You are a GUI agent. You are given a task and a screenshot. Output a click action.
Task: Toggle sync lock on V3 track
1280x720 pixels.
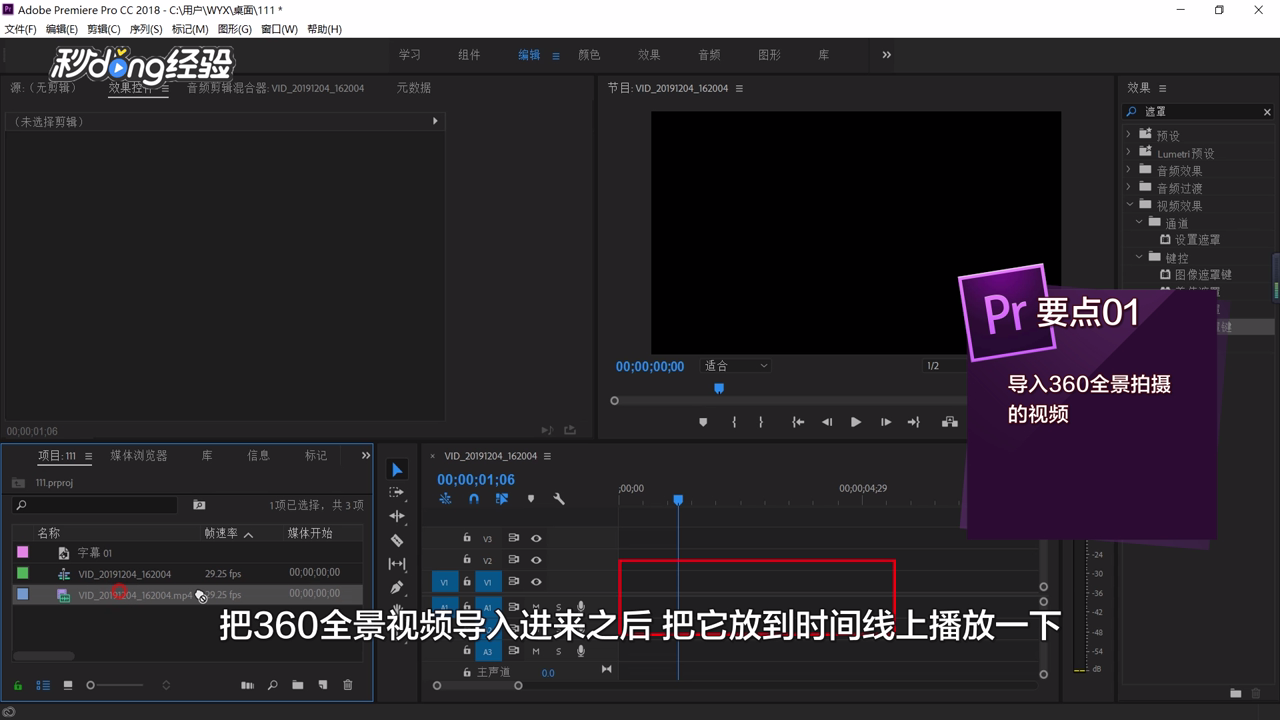pyautogui.click(x=514, y=538)
